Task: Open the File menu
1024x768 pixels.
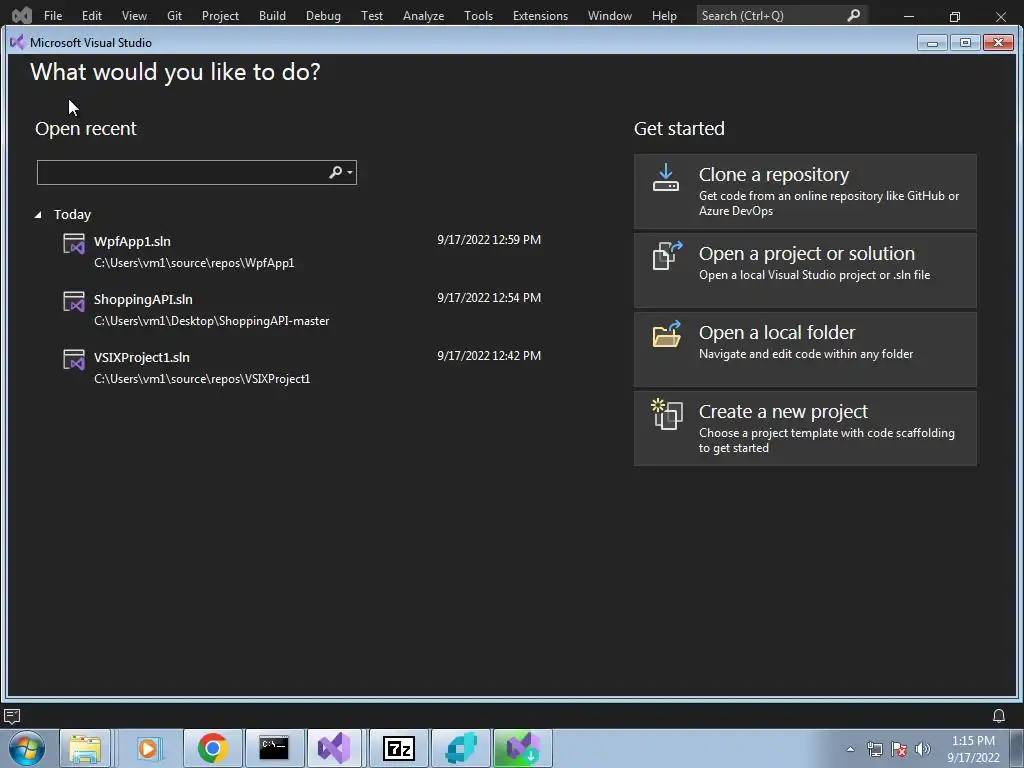Action: pyautogui.click(x=53, y=15)
